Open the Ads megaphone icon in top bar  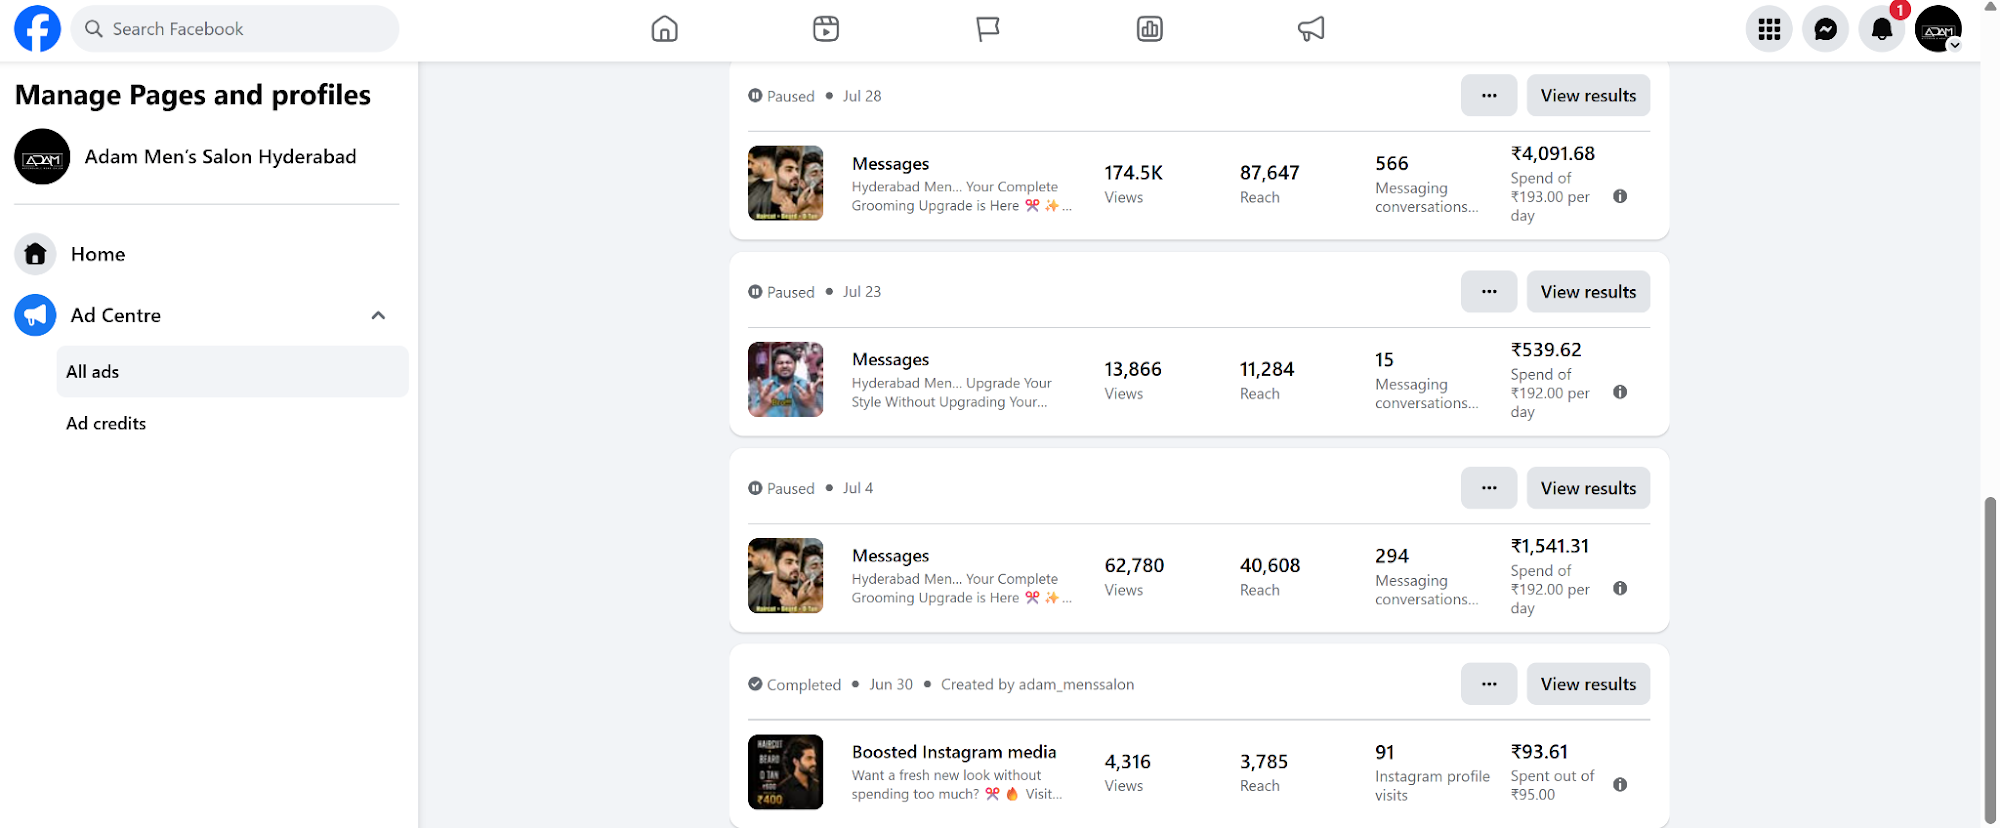tap(1311, 29)
